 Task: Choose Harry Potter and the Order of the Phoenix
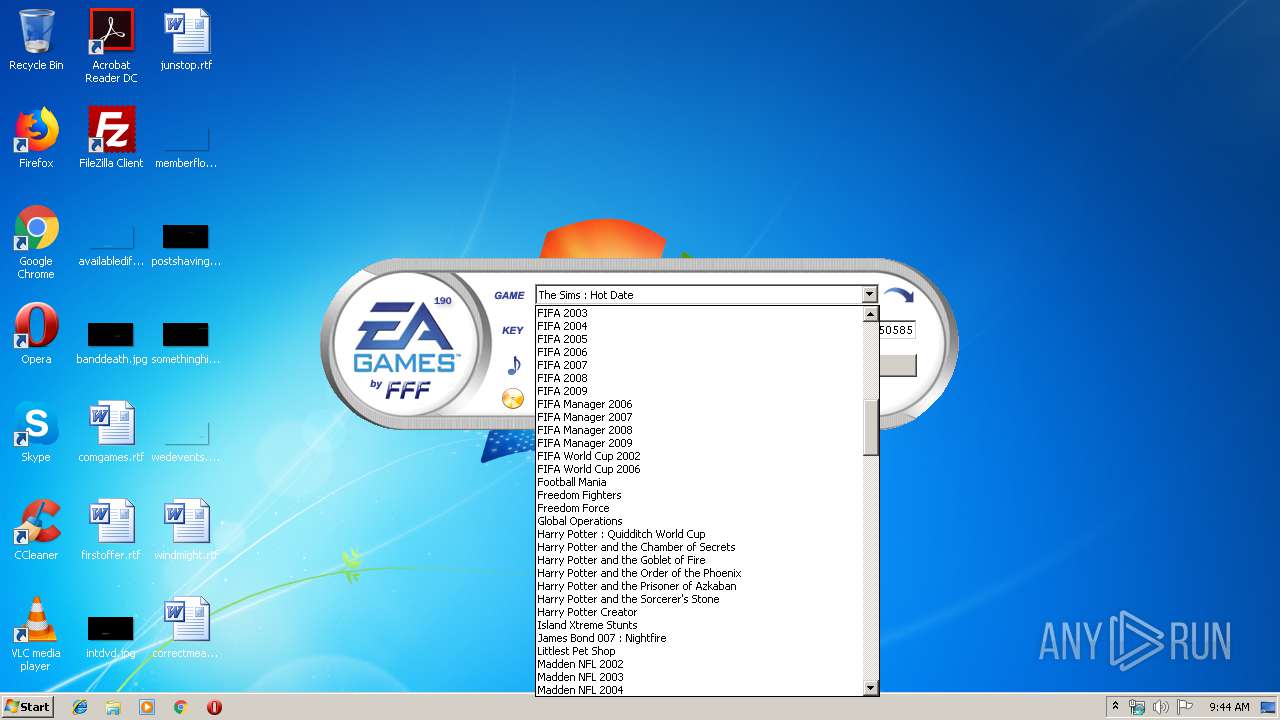[x=698, y=573]
